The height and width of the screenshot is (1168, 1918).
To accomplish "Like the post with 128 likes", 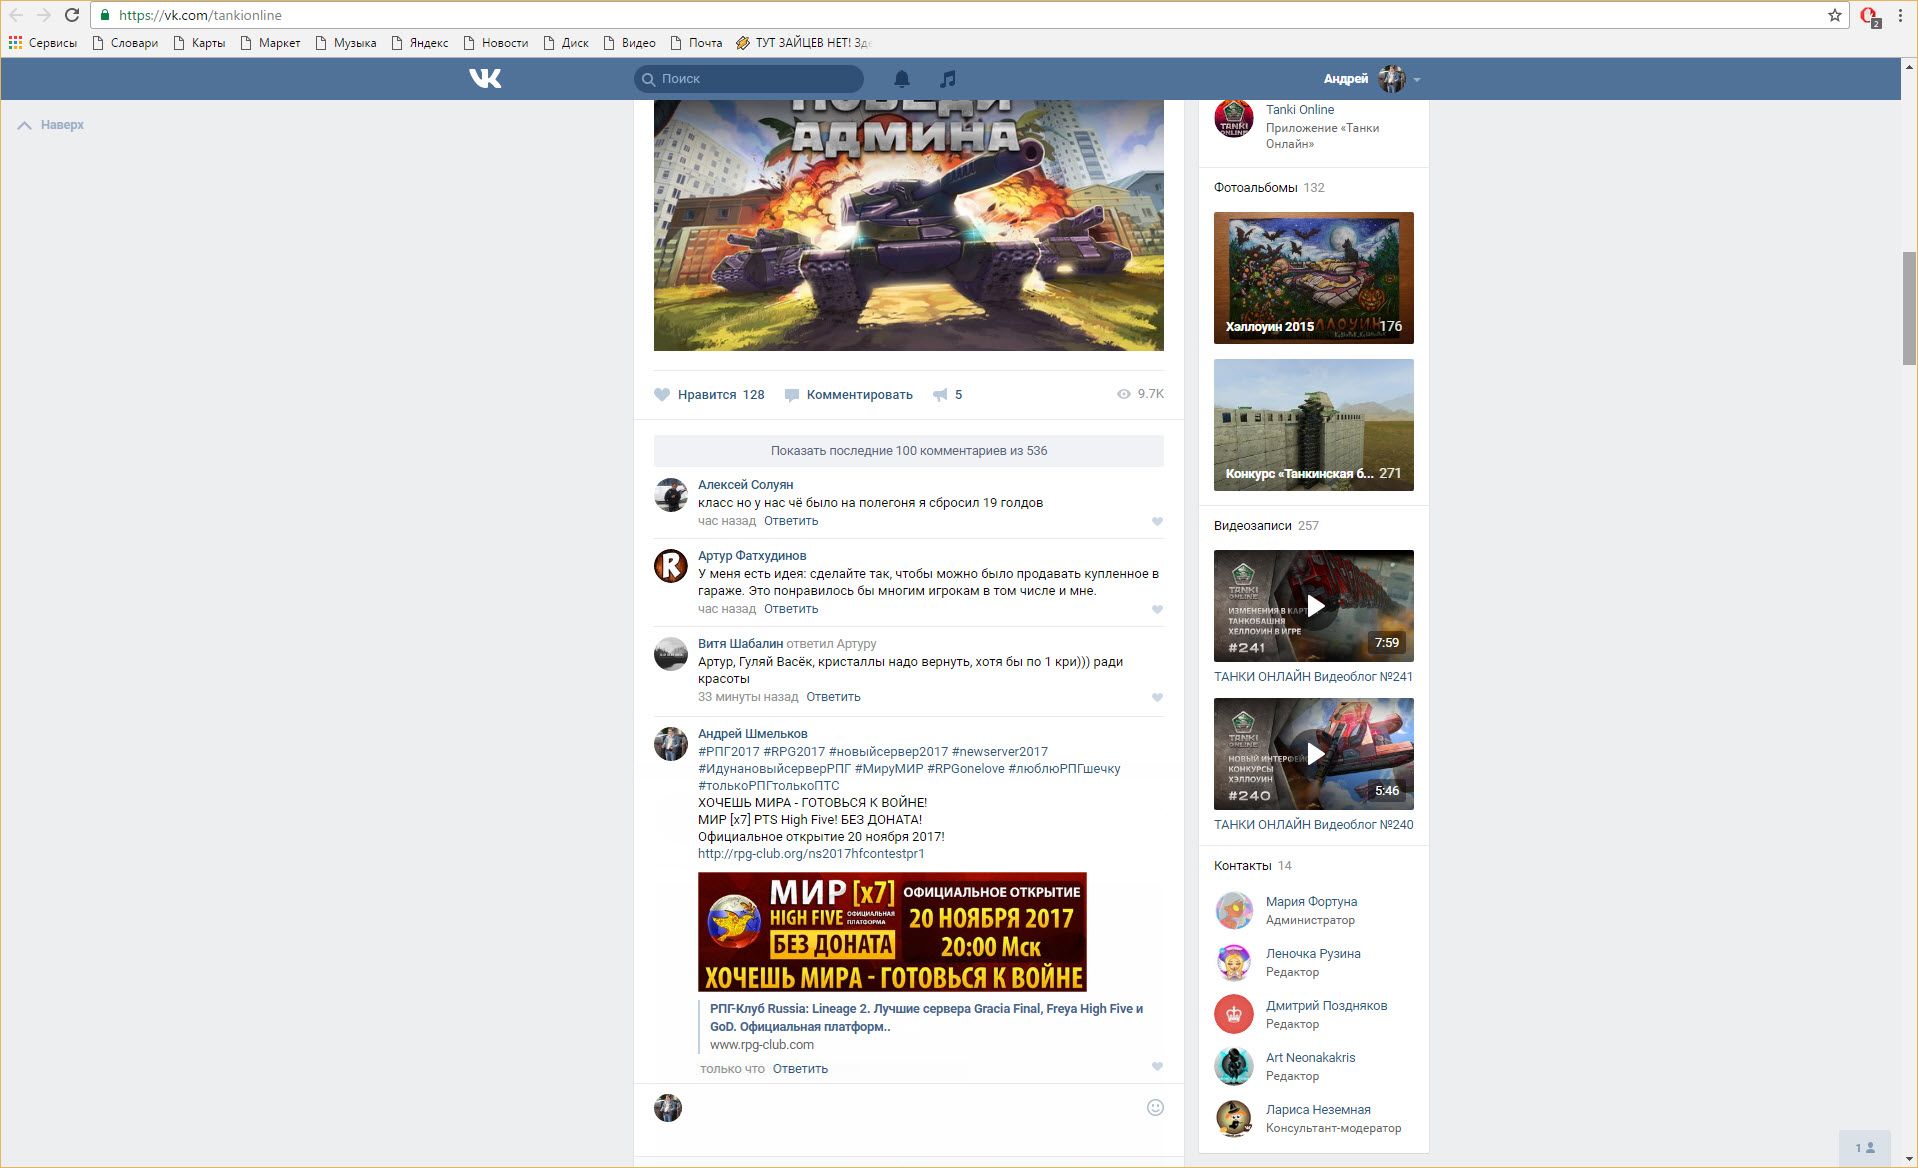I will 709,394.
